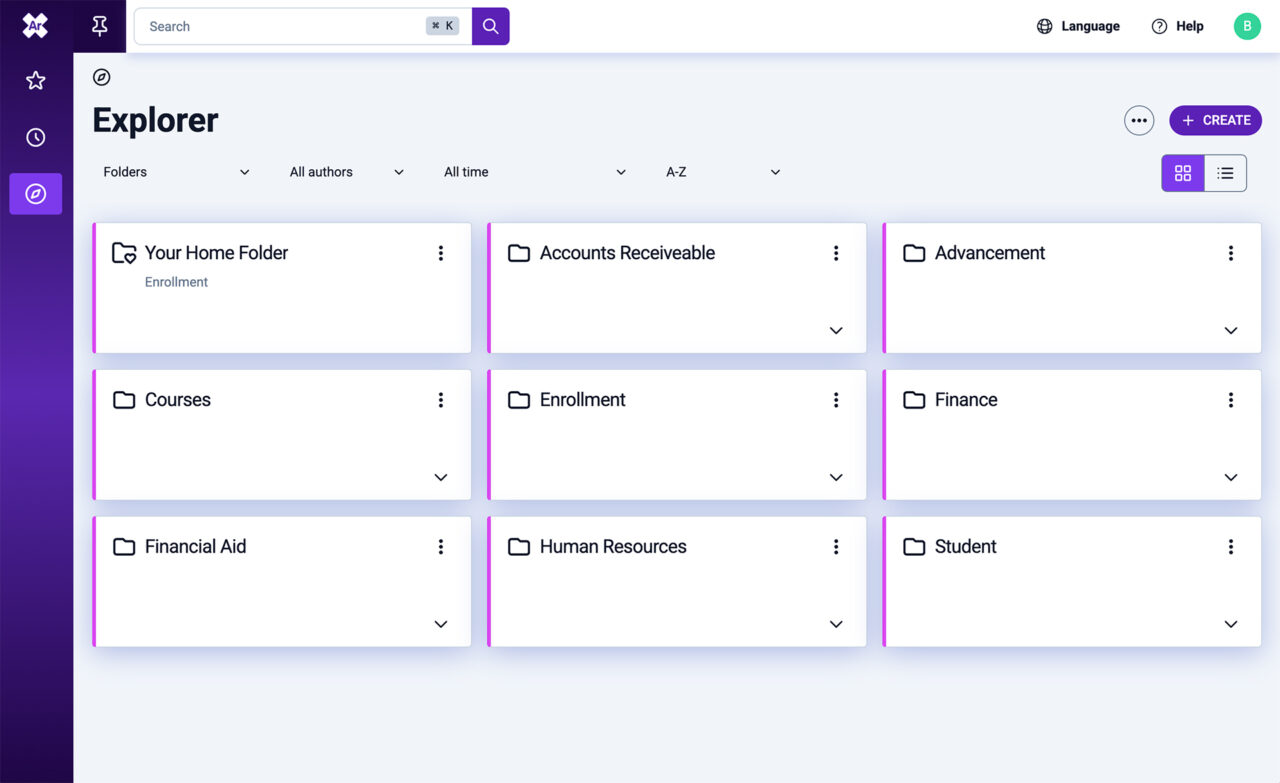Image resolution: width=1280 pixels, height=783 pixels.
Task: Click the purple search magnifier button
Action: coord(490,26)
